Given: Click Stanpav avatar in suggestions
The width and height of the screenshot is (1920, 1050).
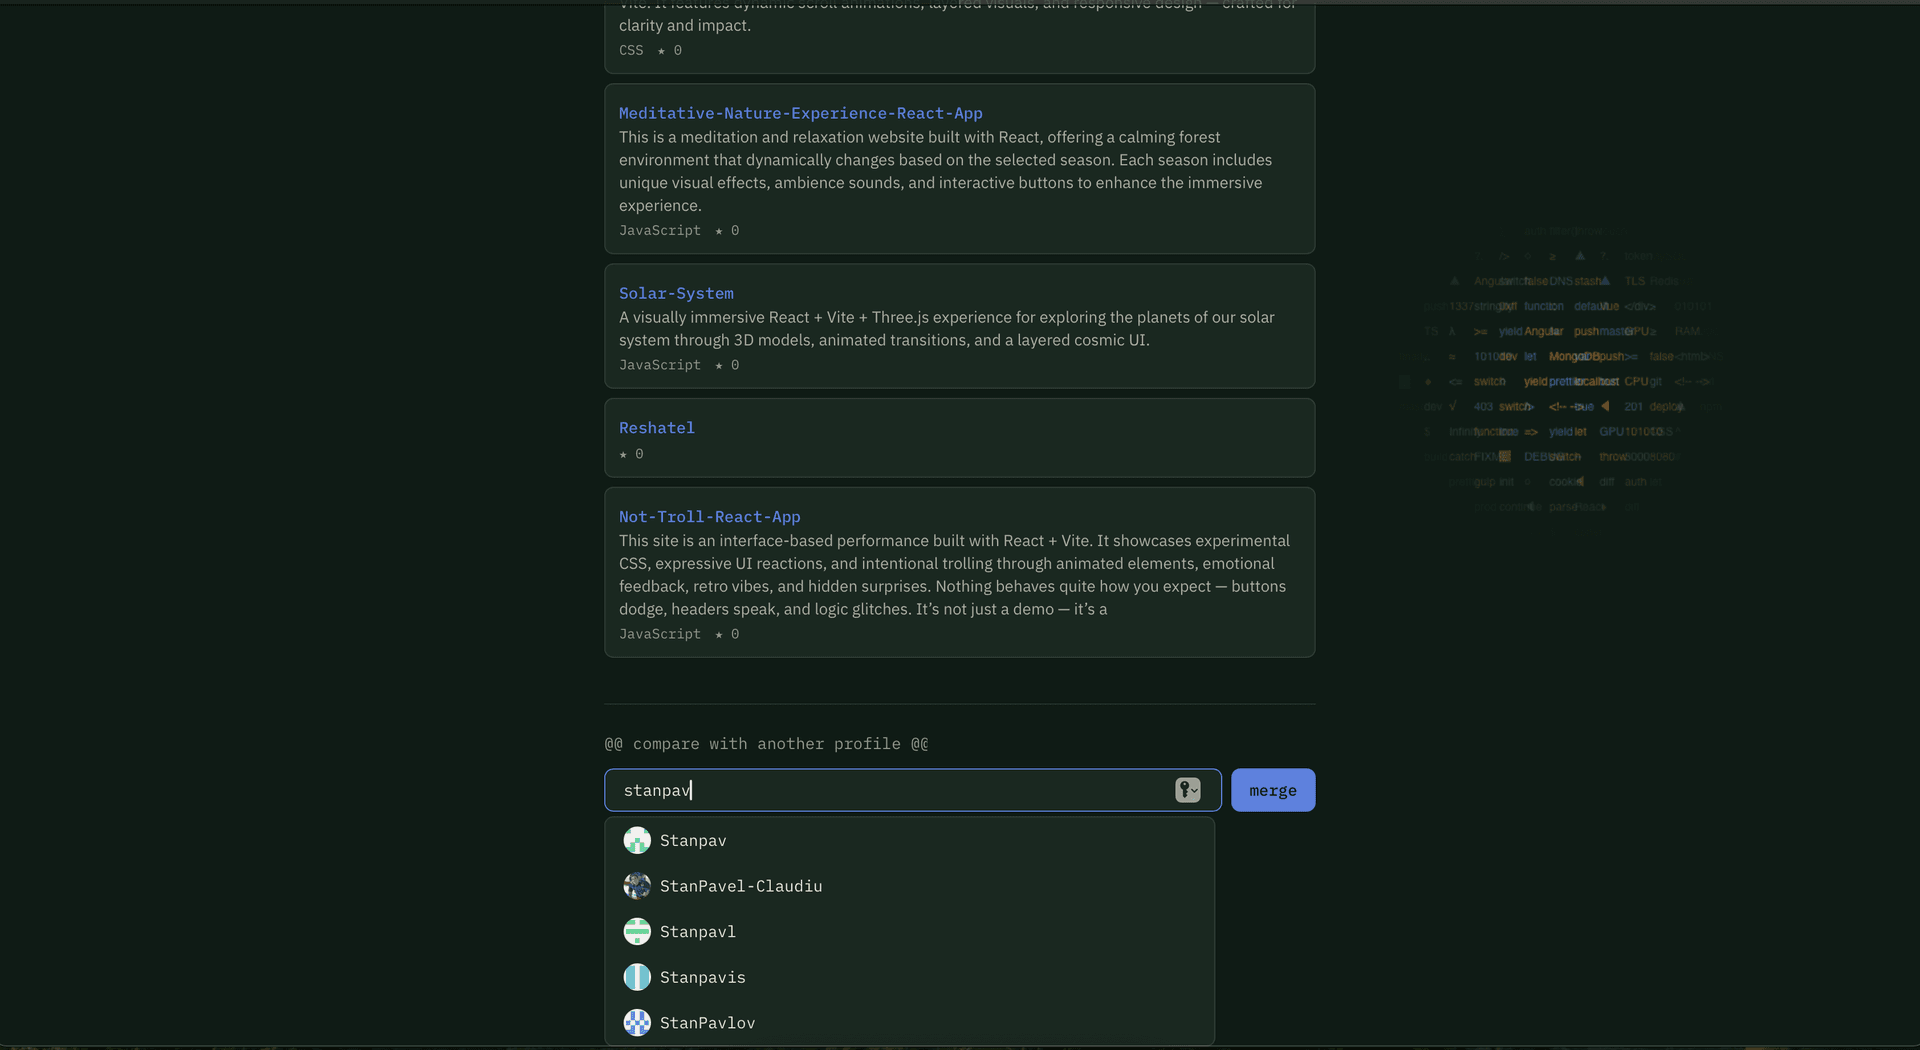Looking at the screenshot, I should click(x=637, y=840).
